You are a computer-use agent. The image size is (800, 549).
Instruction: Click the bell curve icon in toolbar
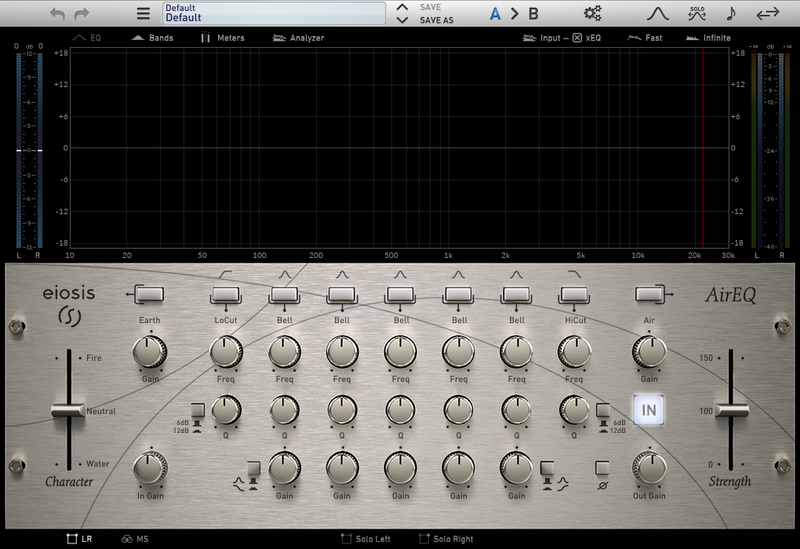658,14
